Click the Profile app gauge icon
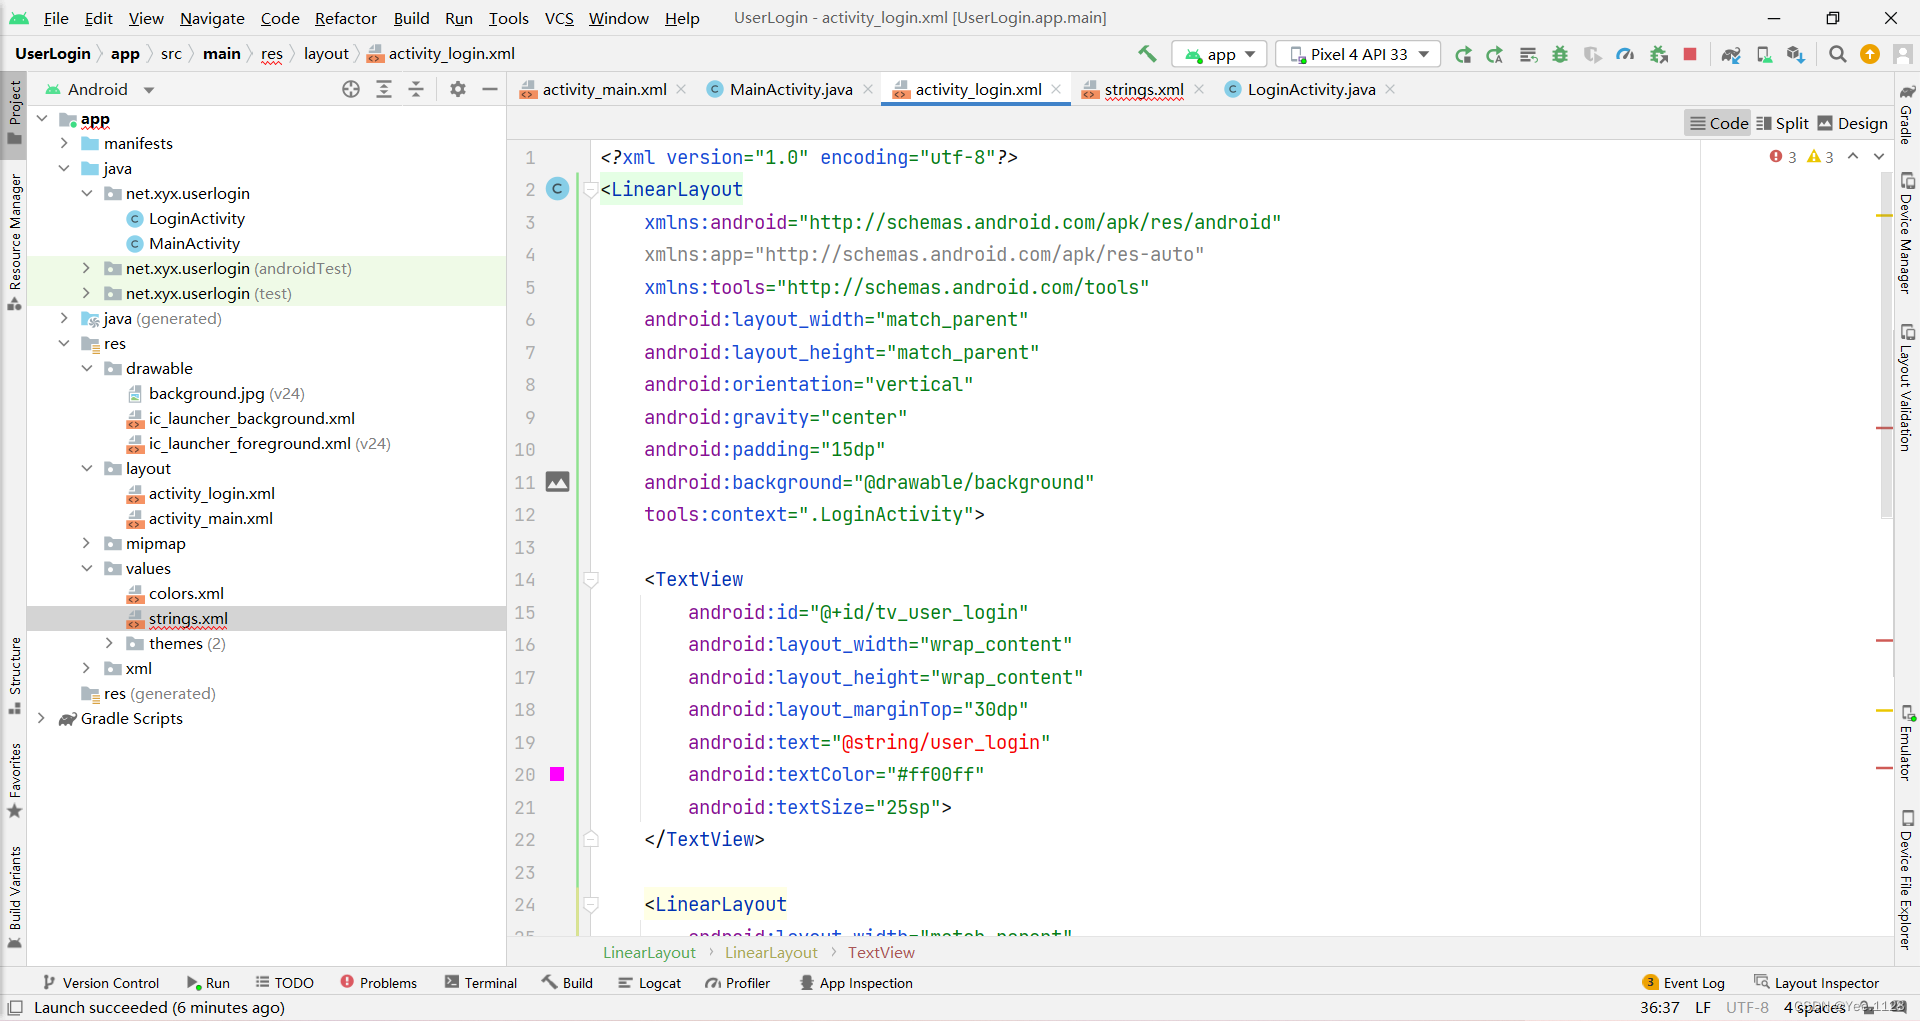 tap(1625, 54)
